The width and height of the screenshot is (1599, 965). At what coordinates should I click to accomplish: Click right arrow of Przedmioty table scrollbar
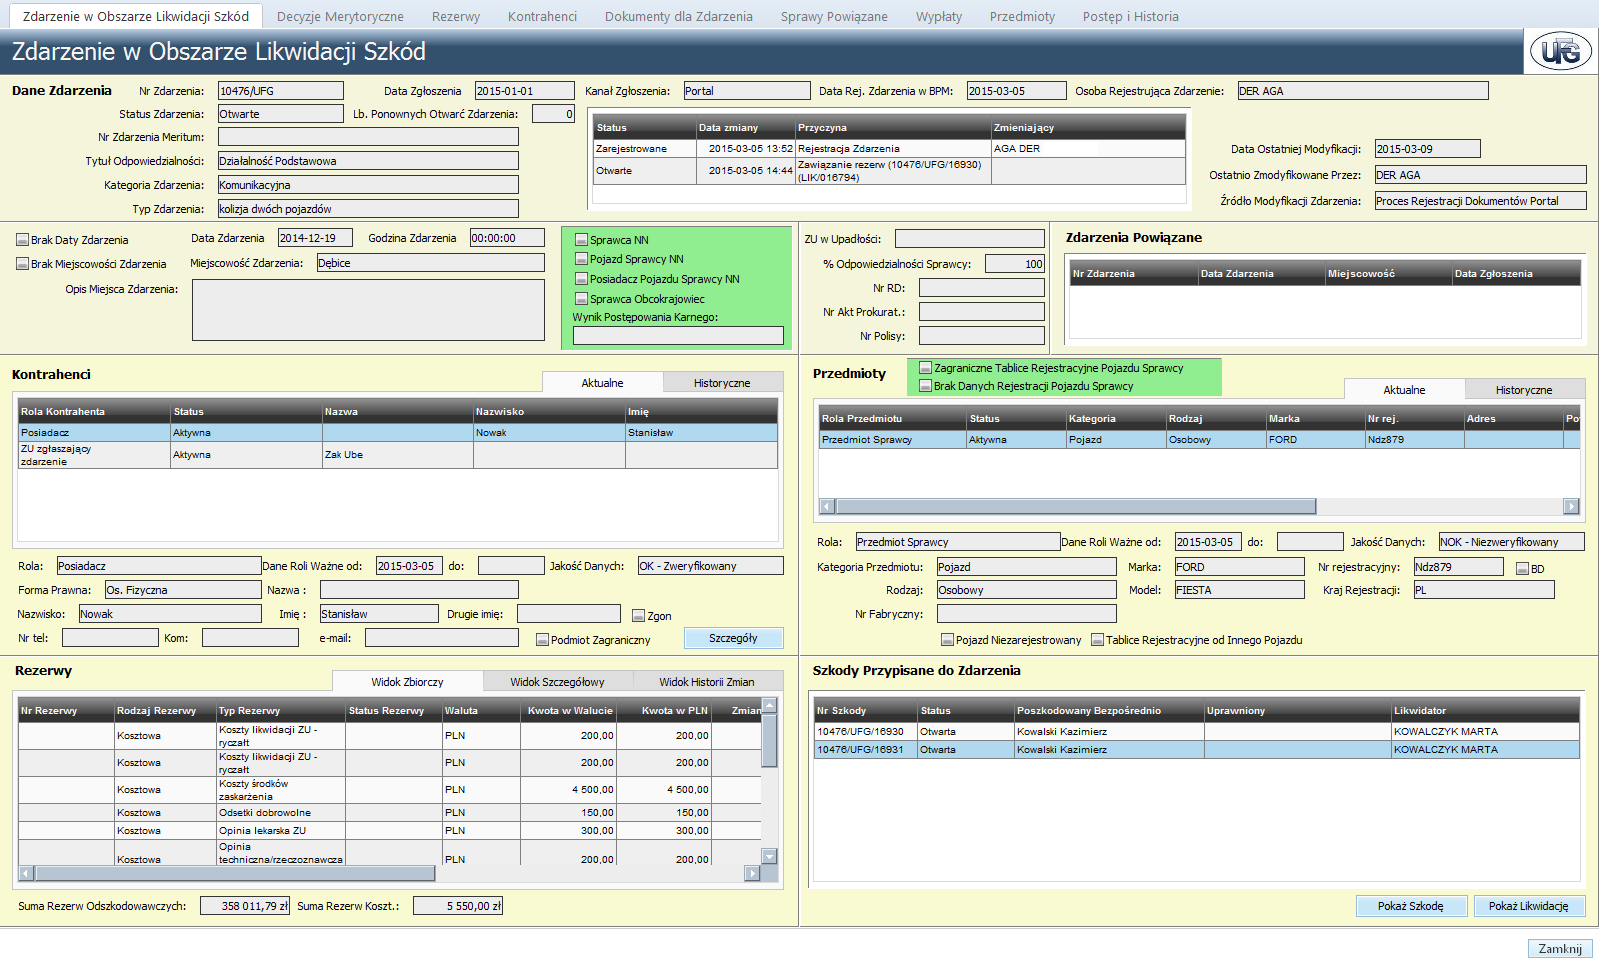click(x=1572, y=506)
